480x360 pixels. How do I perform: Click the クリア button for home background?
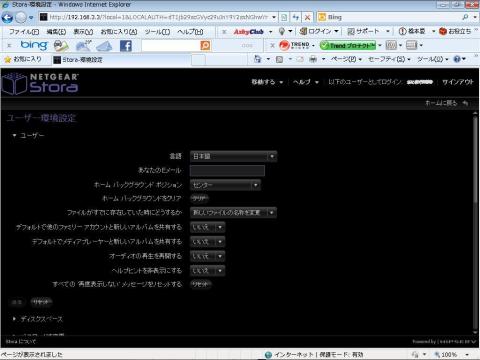(199, 198)
